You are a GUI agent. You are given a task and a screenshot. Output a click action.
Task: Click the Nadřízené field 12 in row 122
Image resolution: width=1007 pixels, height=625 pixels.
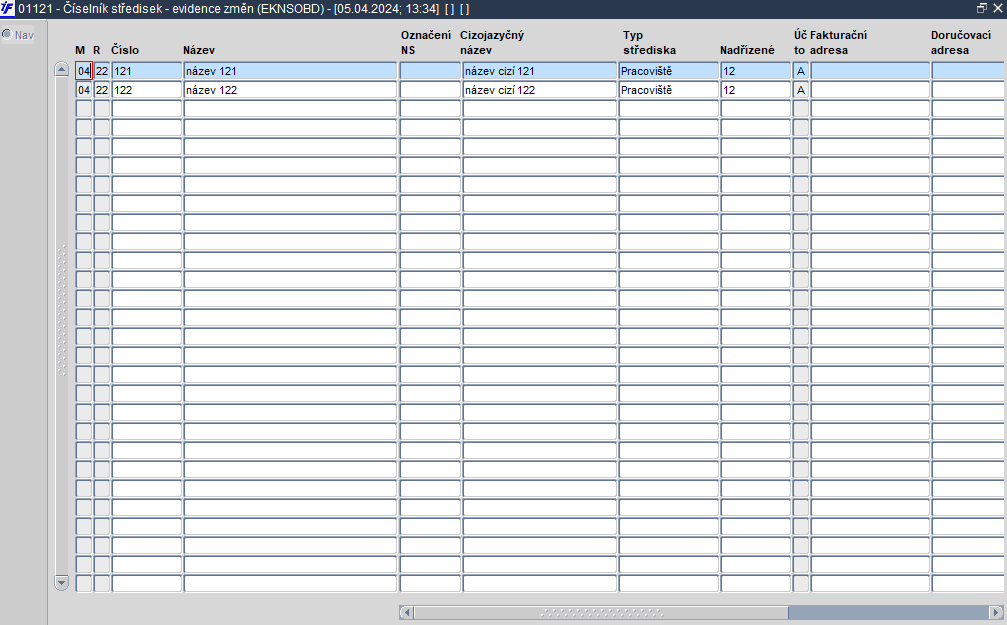pyautogui.click(x=755, y=90)
